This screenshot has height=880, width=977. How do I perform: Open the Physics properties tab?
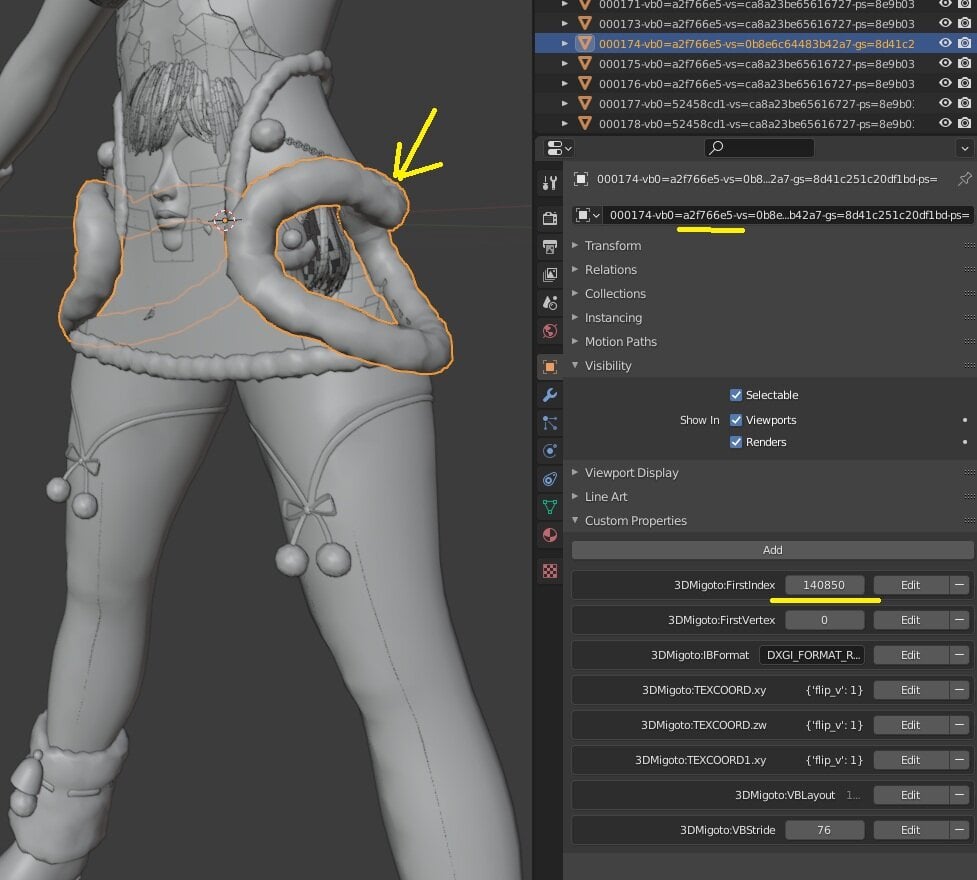coord(550,451)
